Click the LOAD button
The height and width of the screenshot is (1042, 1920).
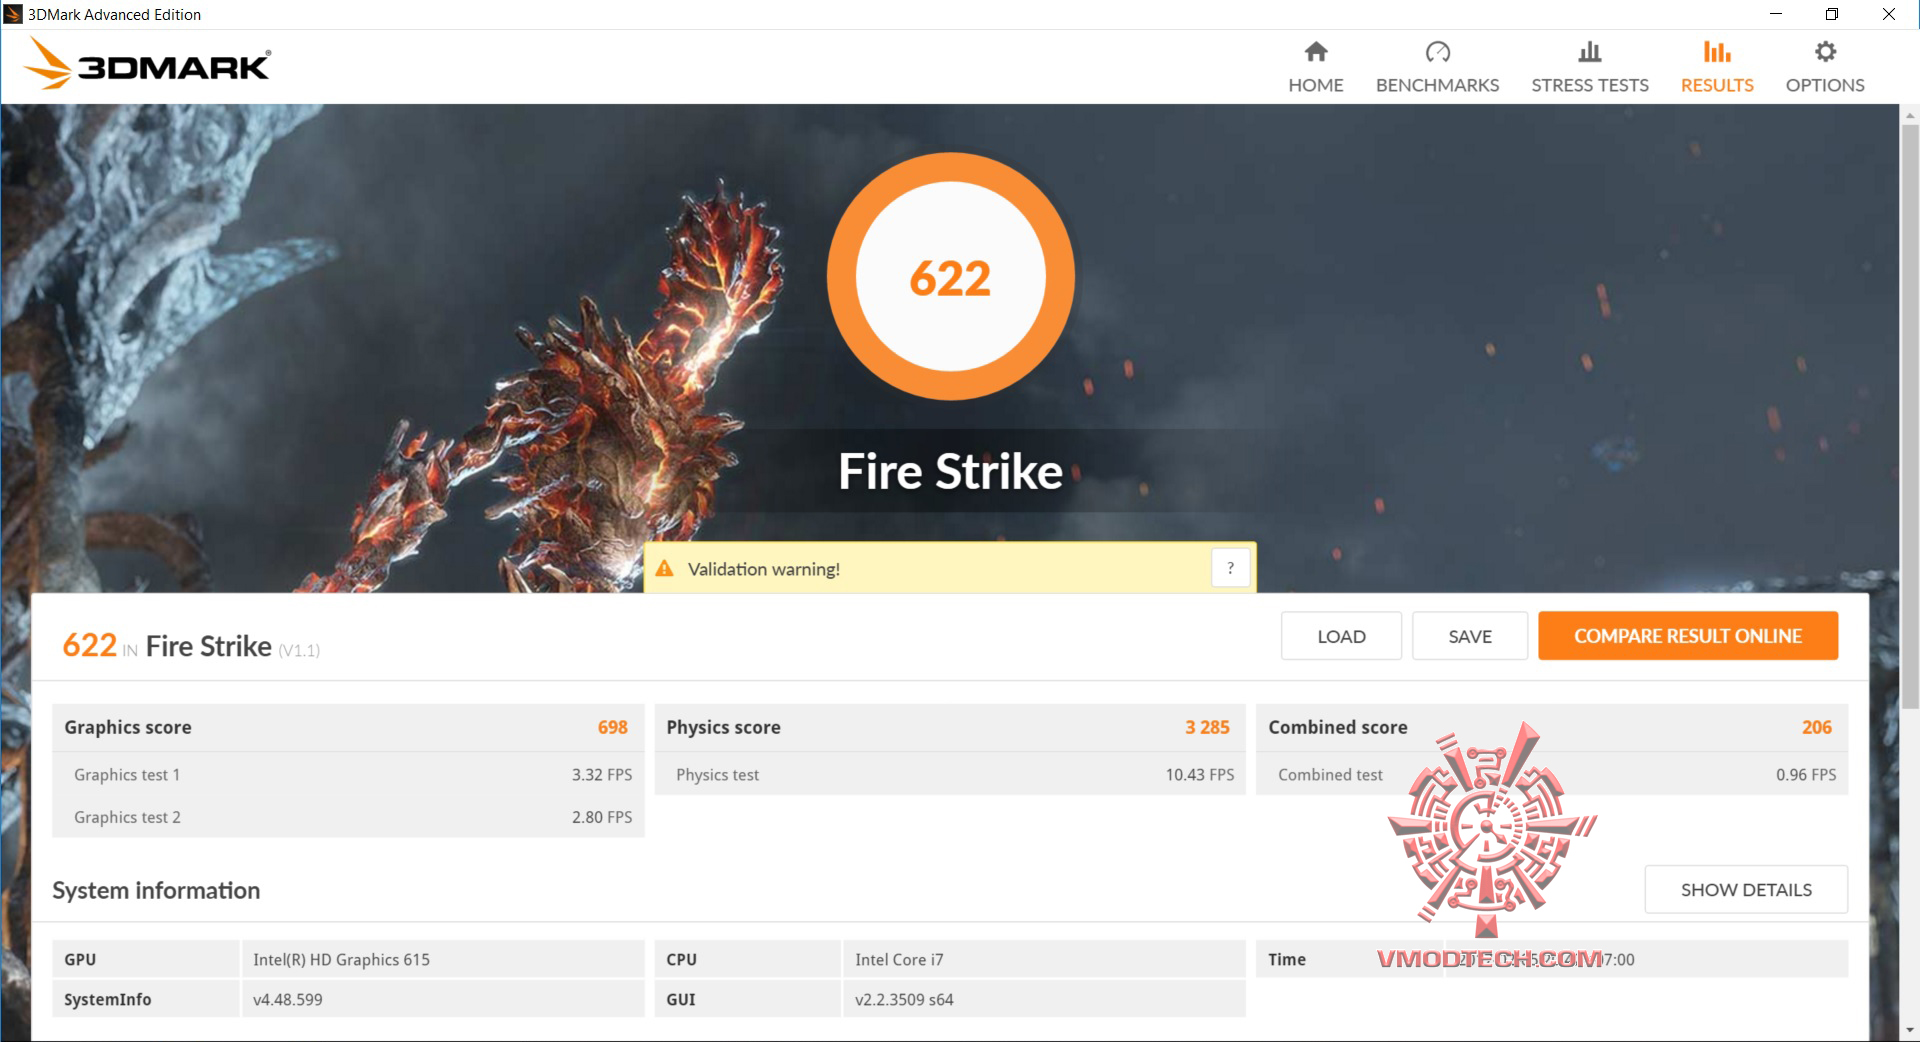1341,636
